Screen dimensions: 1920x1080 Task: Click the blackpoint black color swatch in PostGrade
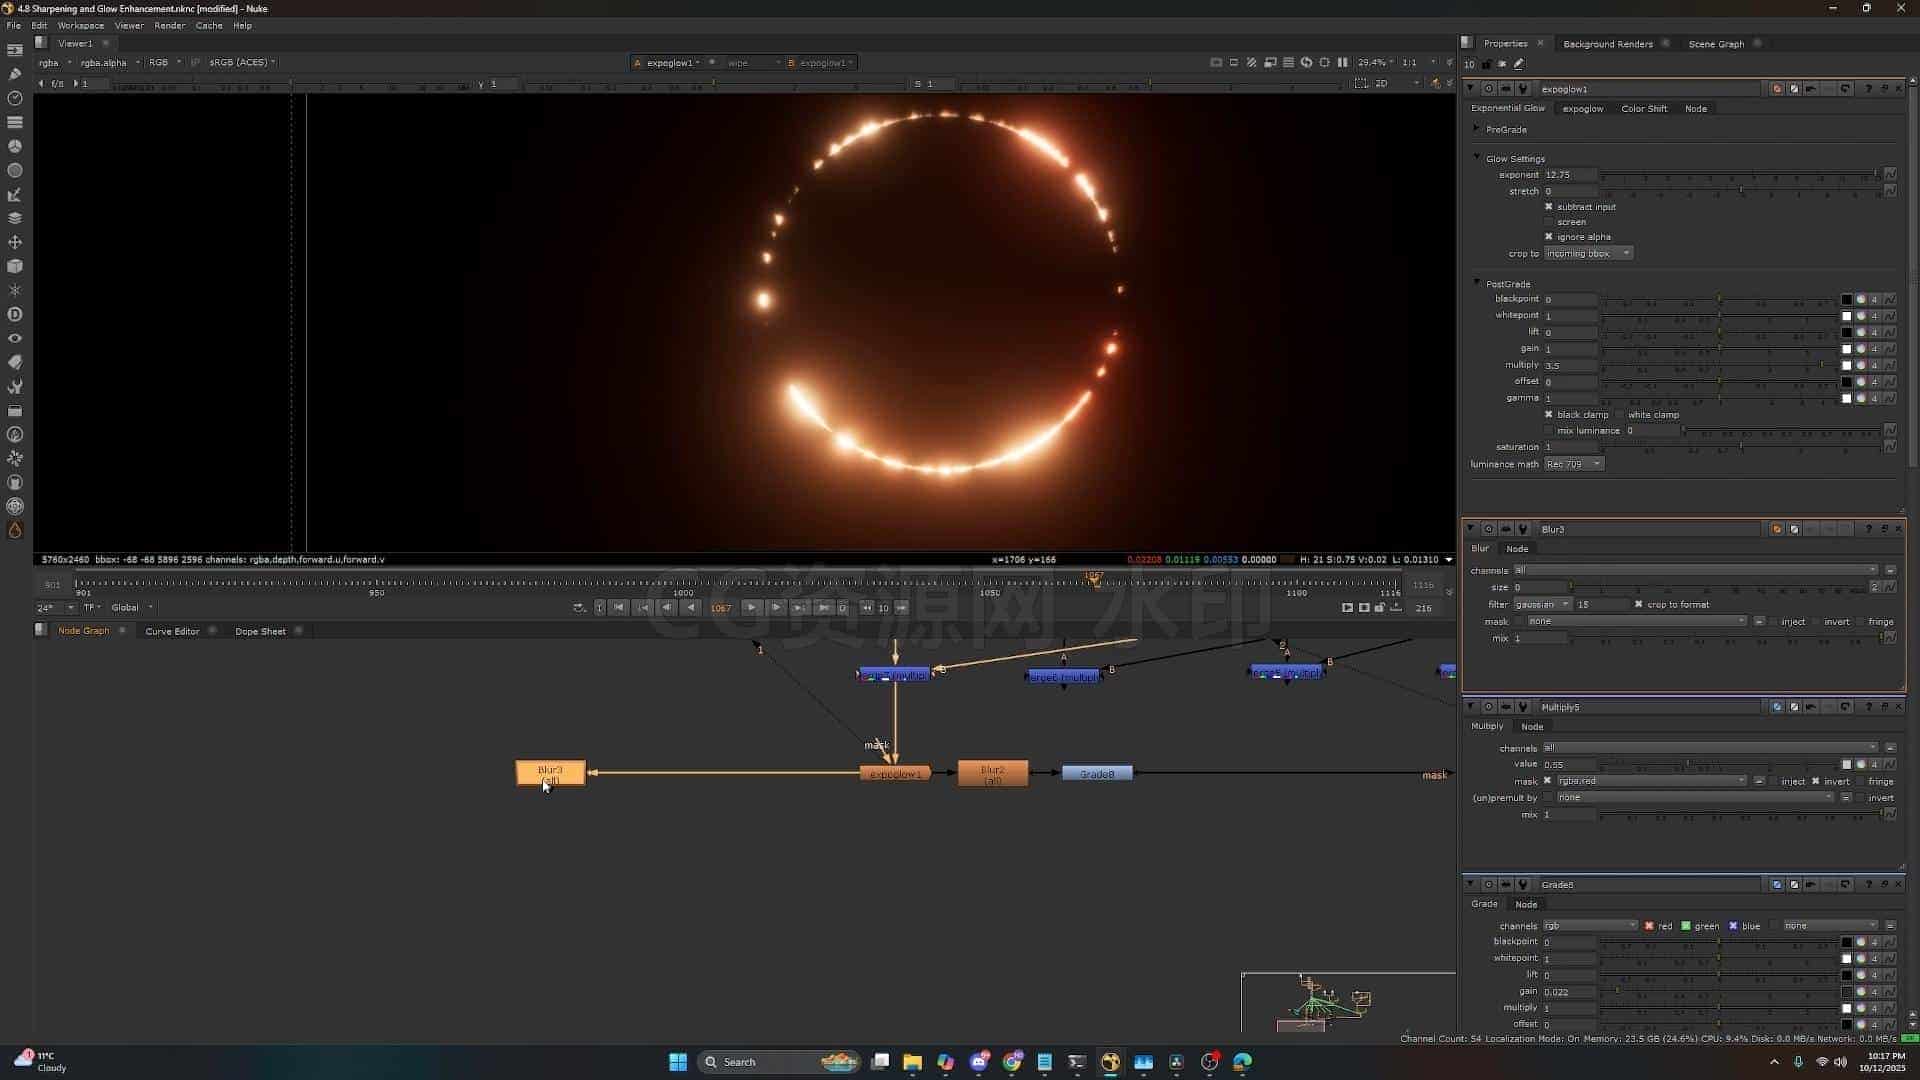tap(1847, 299)
